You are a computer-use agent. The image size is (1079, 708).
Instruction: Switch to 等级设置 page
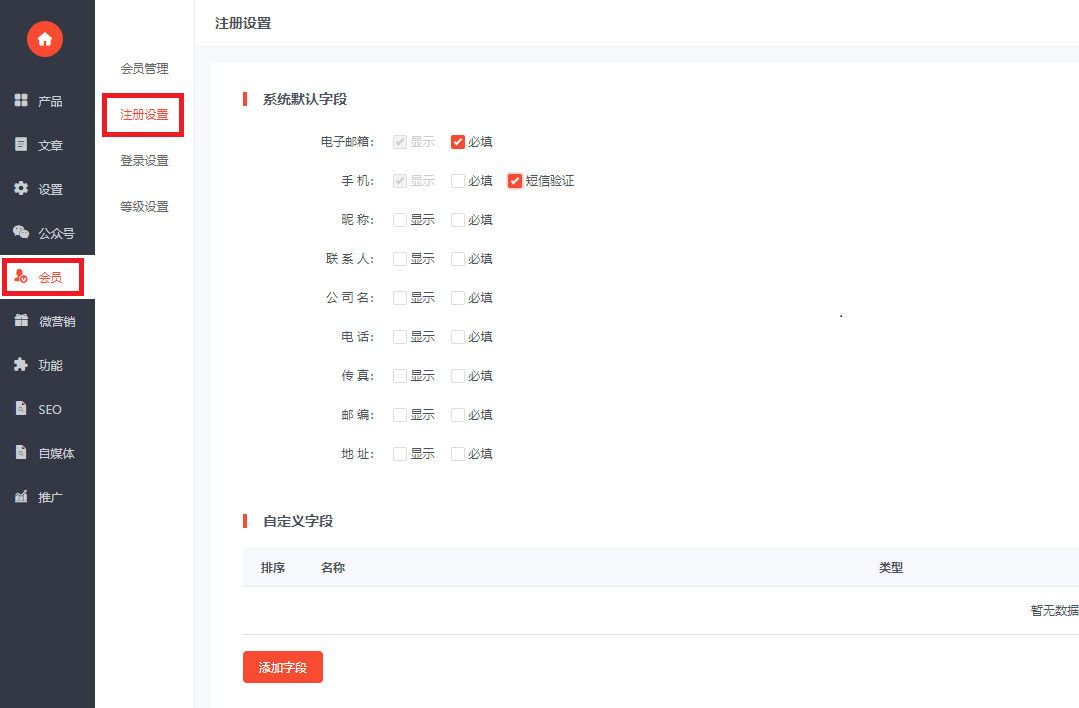tap(145, 207)
